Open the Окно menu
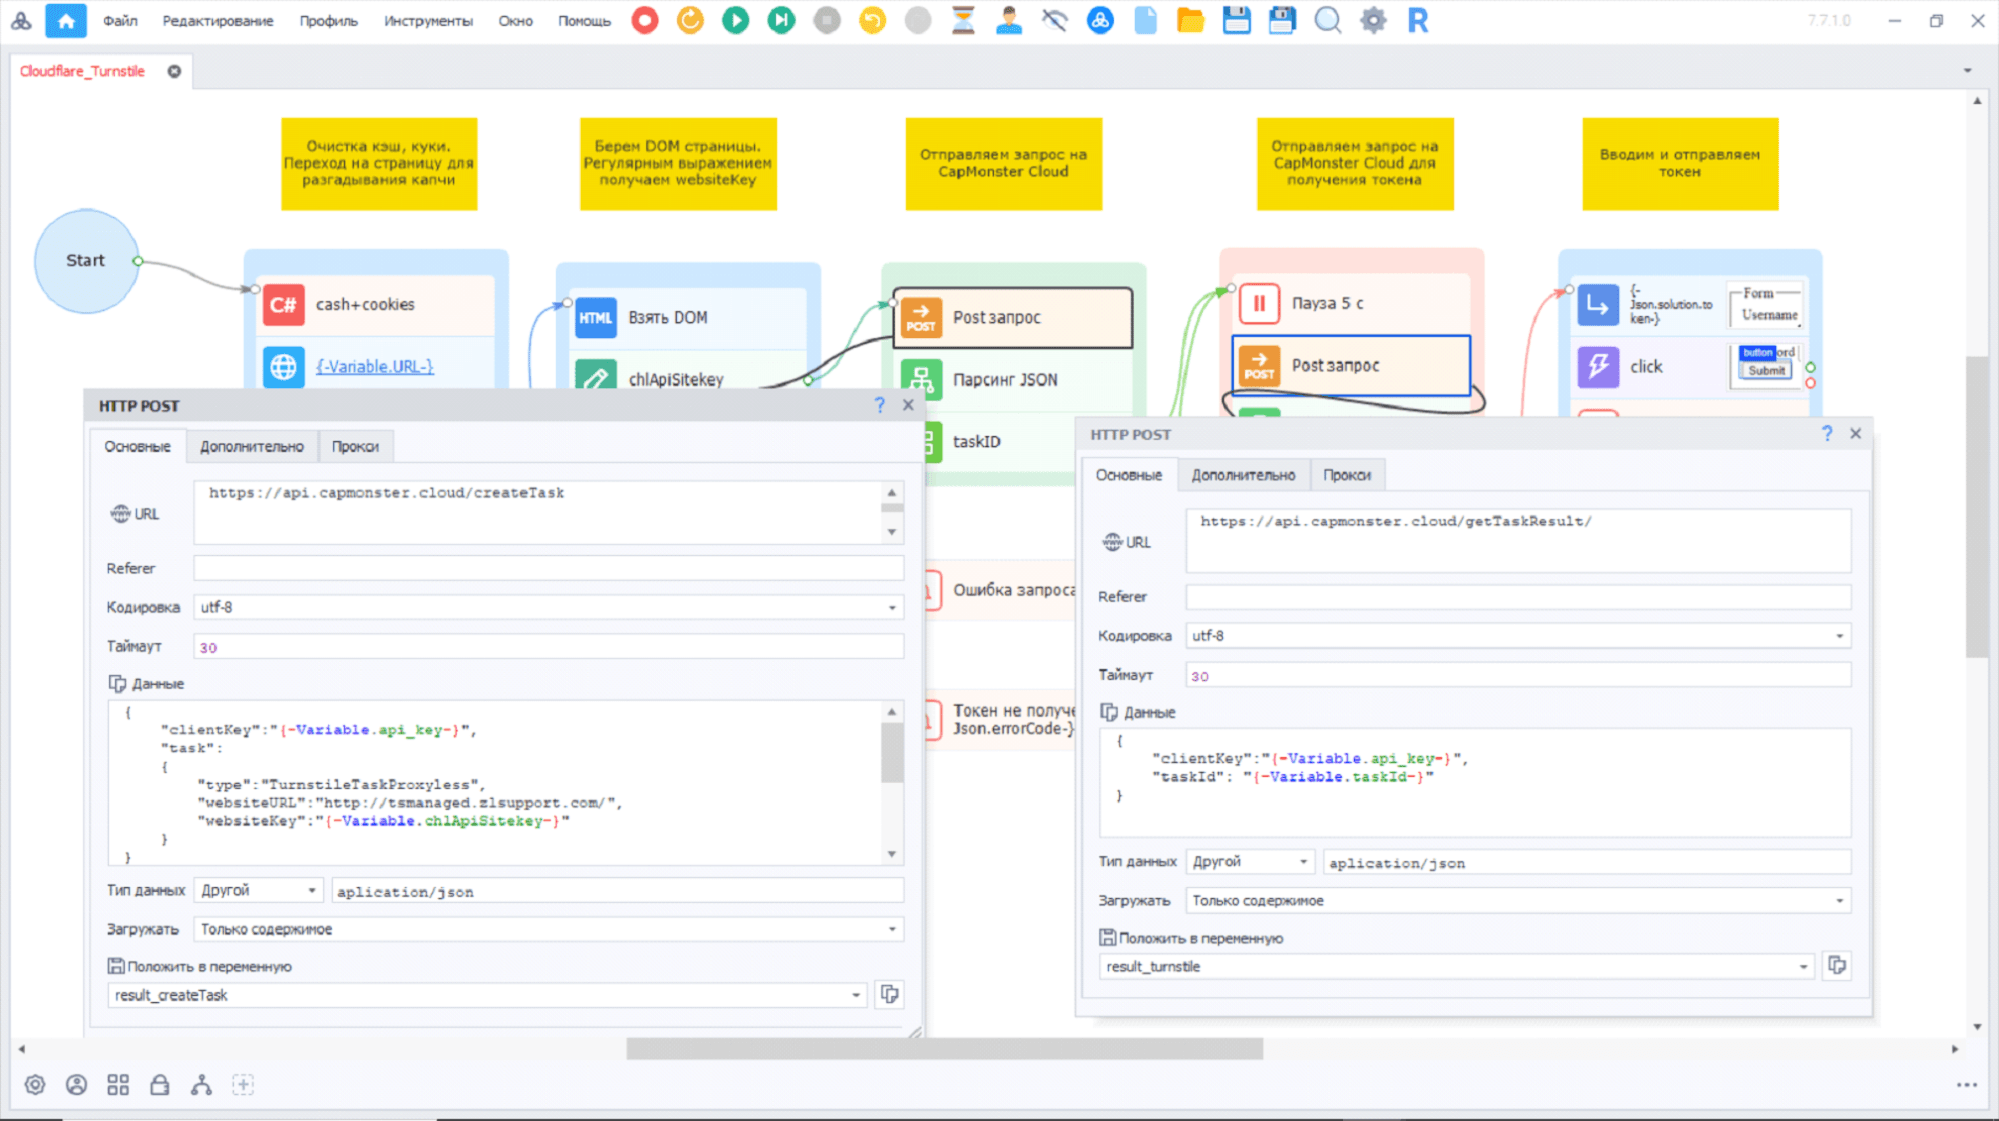The height and width of the screenshot is (1121, 1999). pos(516,20)
